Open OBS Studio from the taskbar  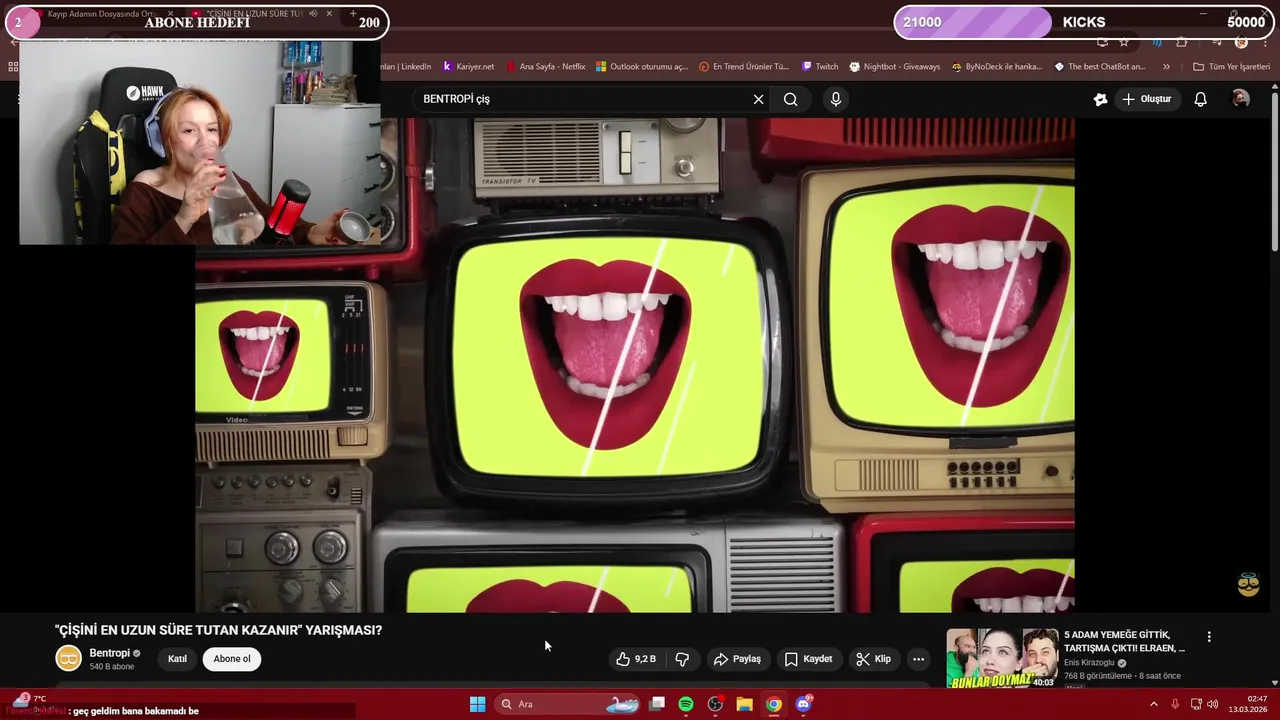pyautogui.click(x=715, y=704)
